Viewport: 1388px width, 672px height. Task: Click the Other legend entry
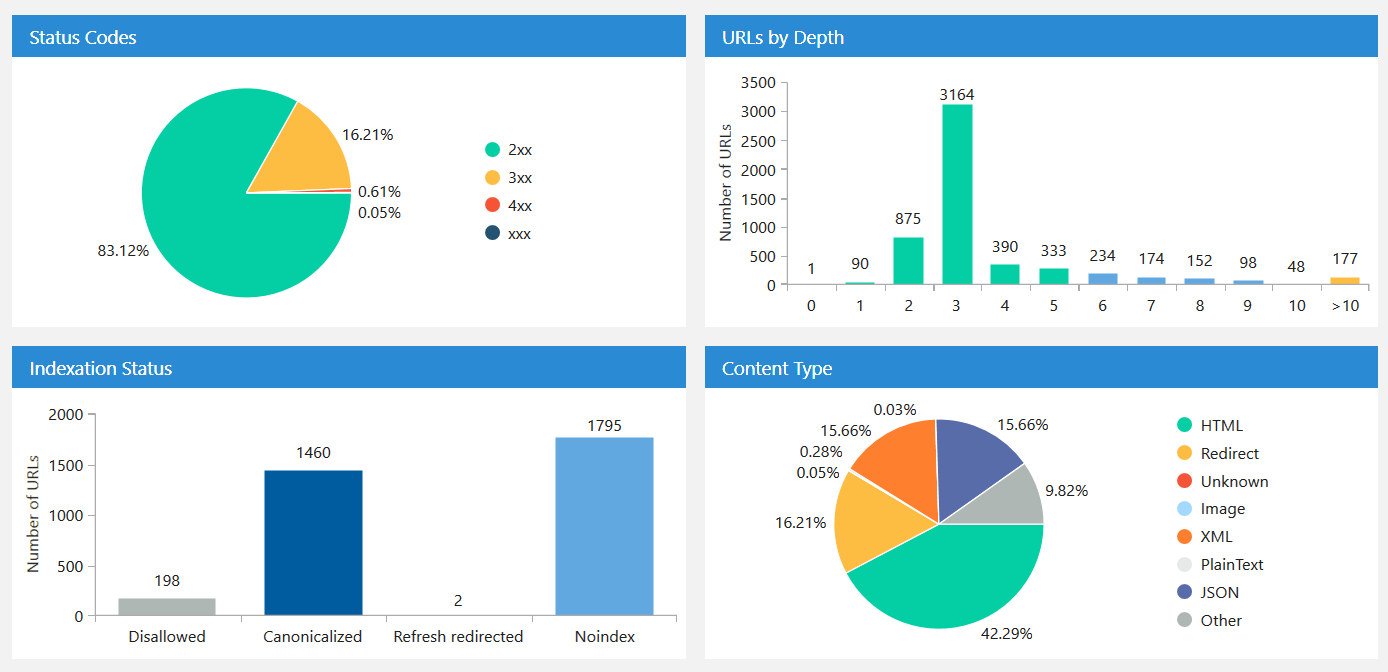tap(1210, 620)
